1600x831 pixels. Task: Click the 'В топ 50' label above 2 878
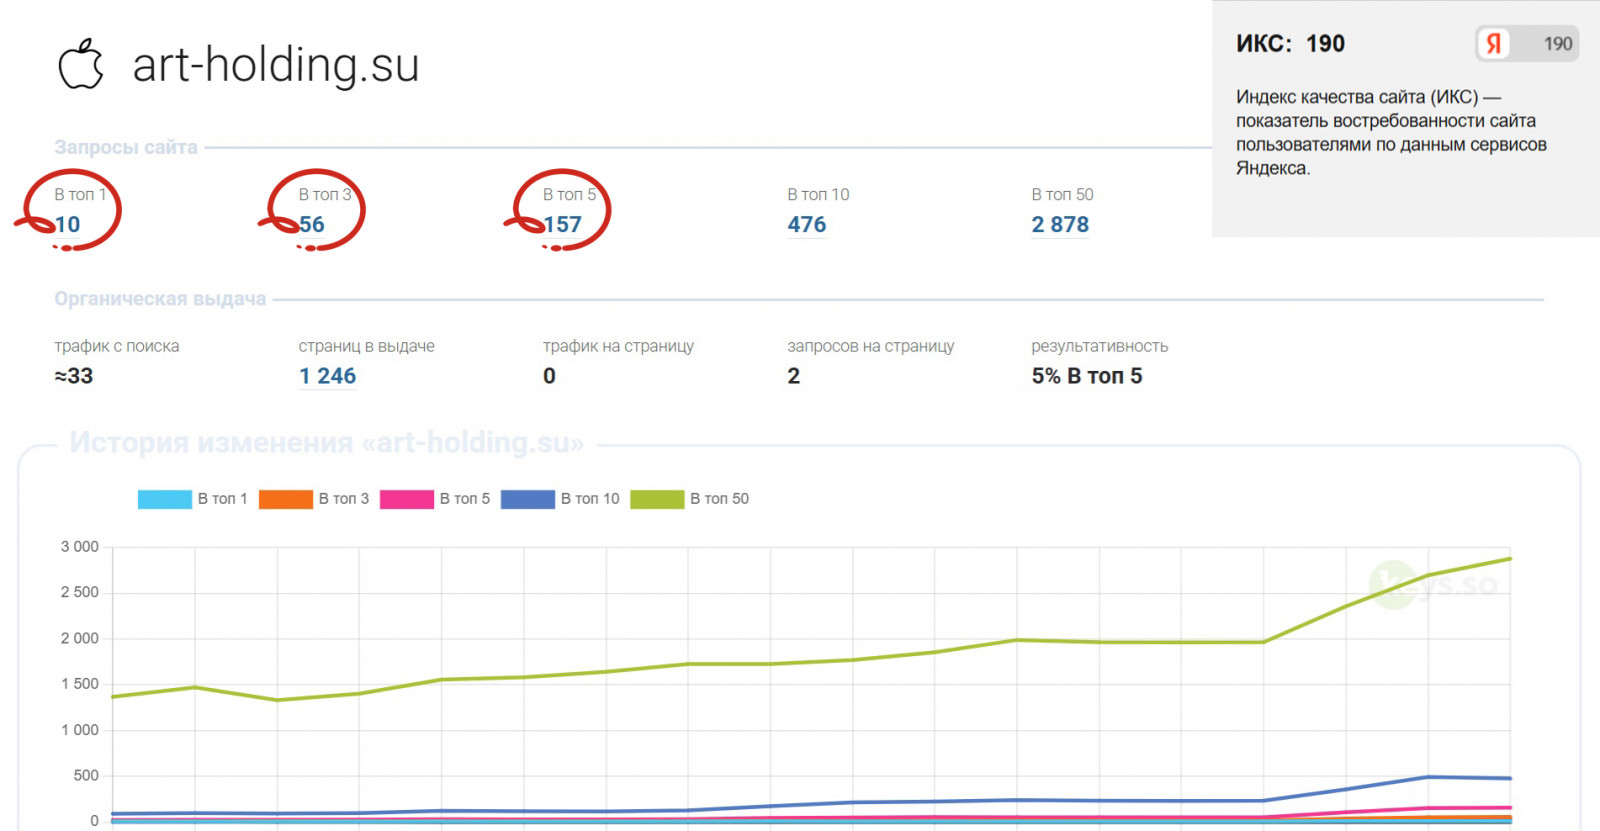1062,194
